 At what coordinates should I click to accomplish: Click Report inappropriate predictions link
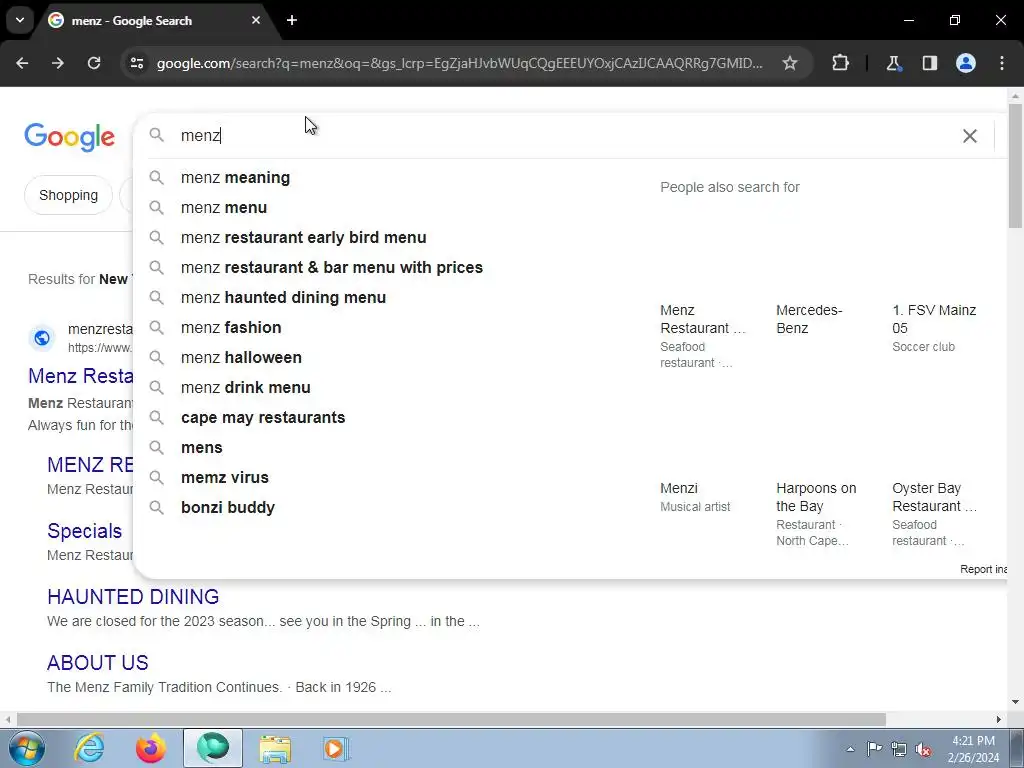tap(983, 569)
